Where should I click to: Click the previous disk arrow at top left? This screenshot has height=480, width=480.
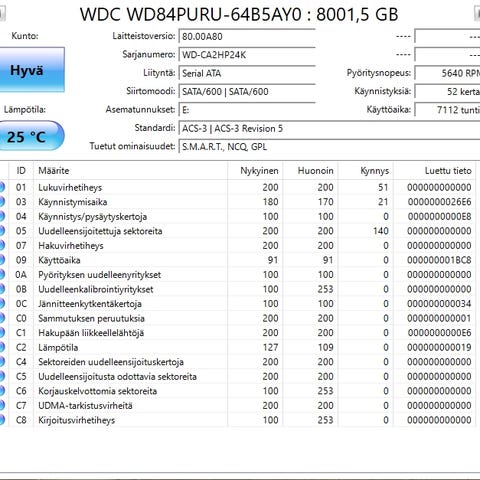tap(2, 13)
